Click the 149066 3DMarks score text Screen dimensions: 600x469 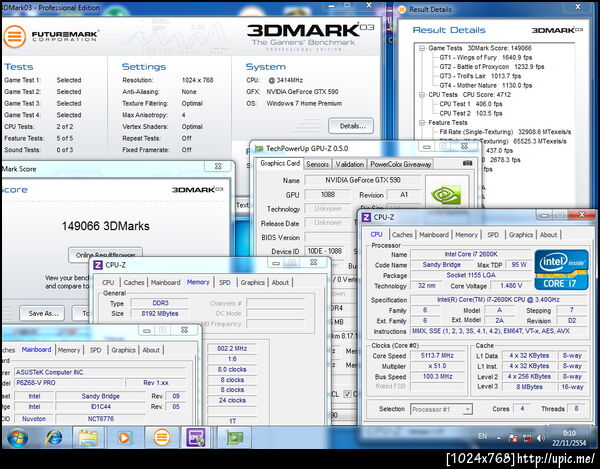click(106, 226)
